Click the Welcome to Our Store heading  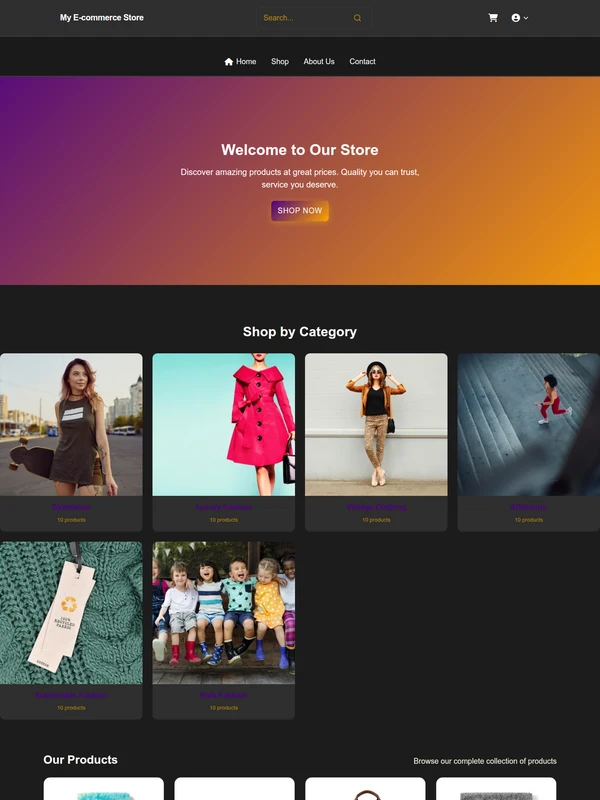click(300, 149)
